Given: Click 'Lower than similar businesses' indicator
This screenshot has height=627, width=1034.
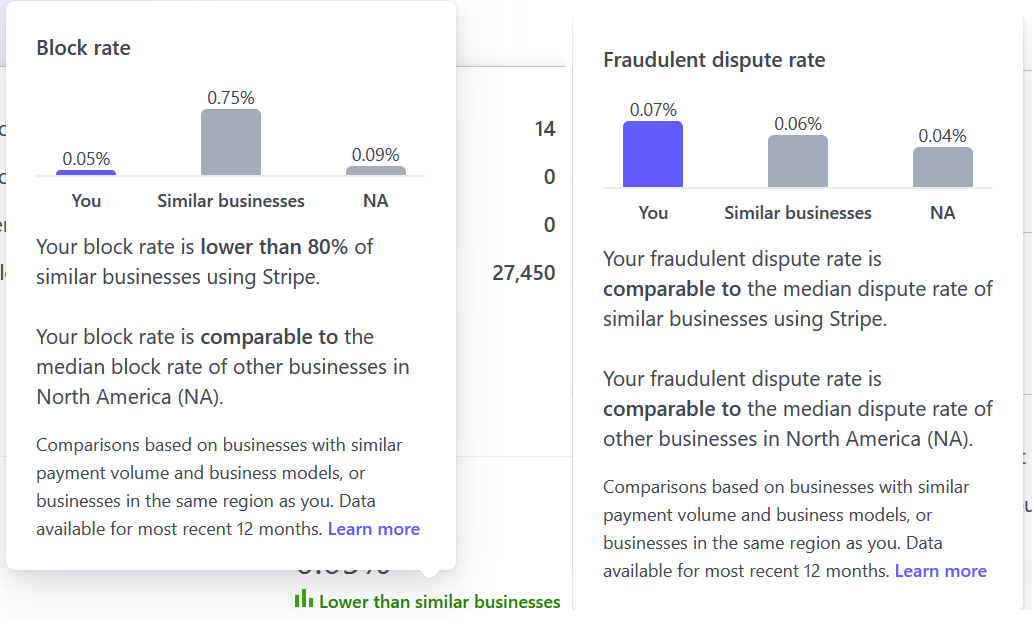Looking at the screenshot, I should click(x=439, y=601).
